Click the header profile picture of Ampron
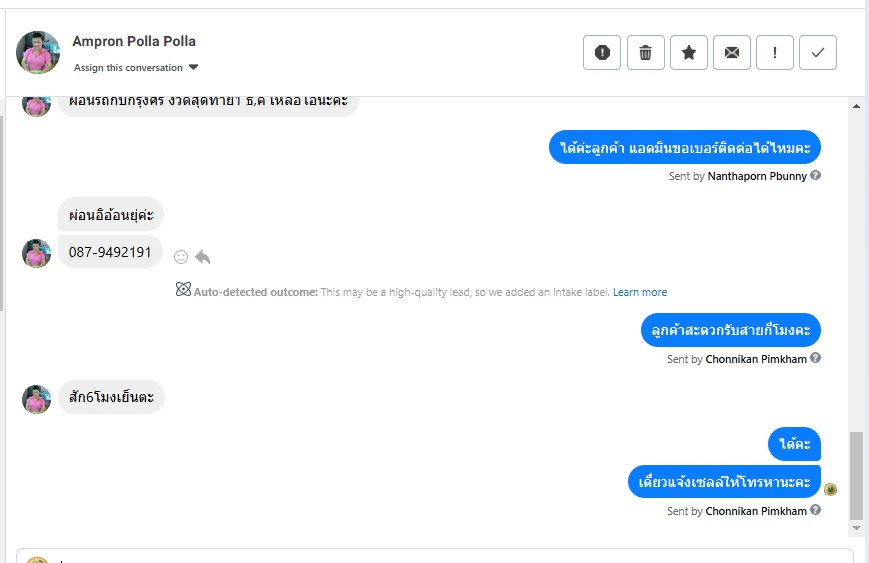 point(38,52)
